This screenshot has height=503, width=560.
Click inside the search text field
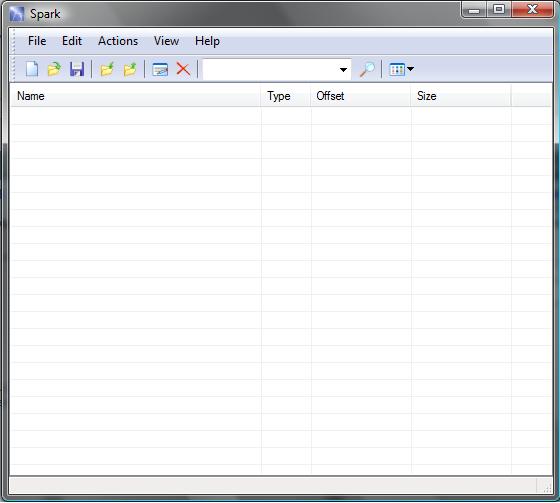click(270, 69)
